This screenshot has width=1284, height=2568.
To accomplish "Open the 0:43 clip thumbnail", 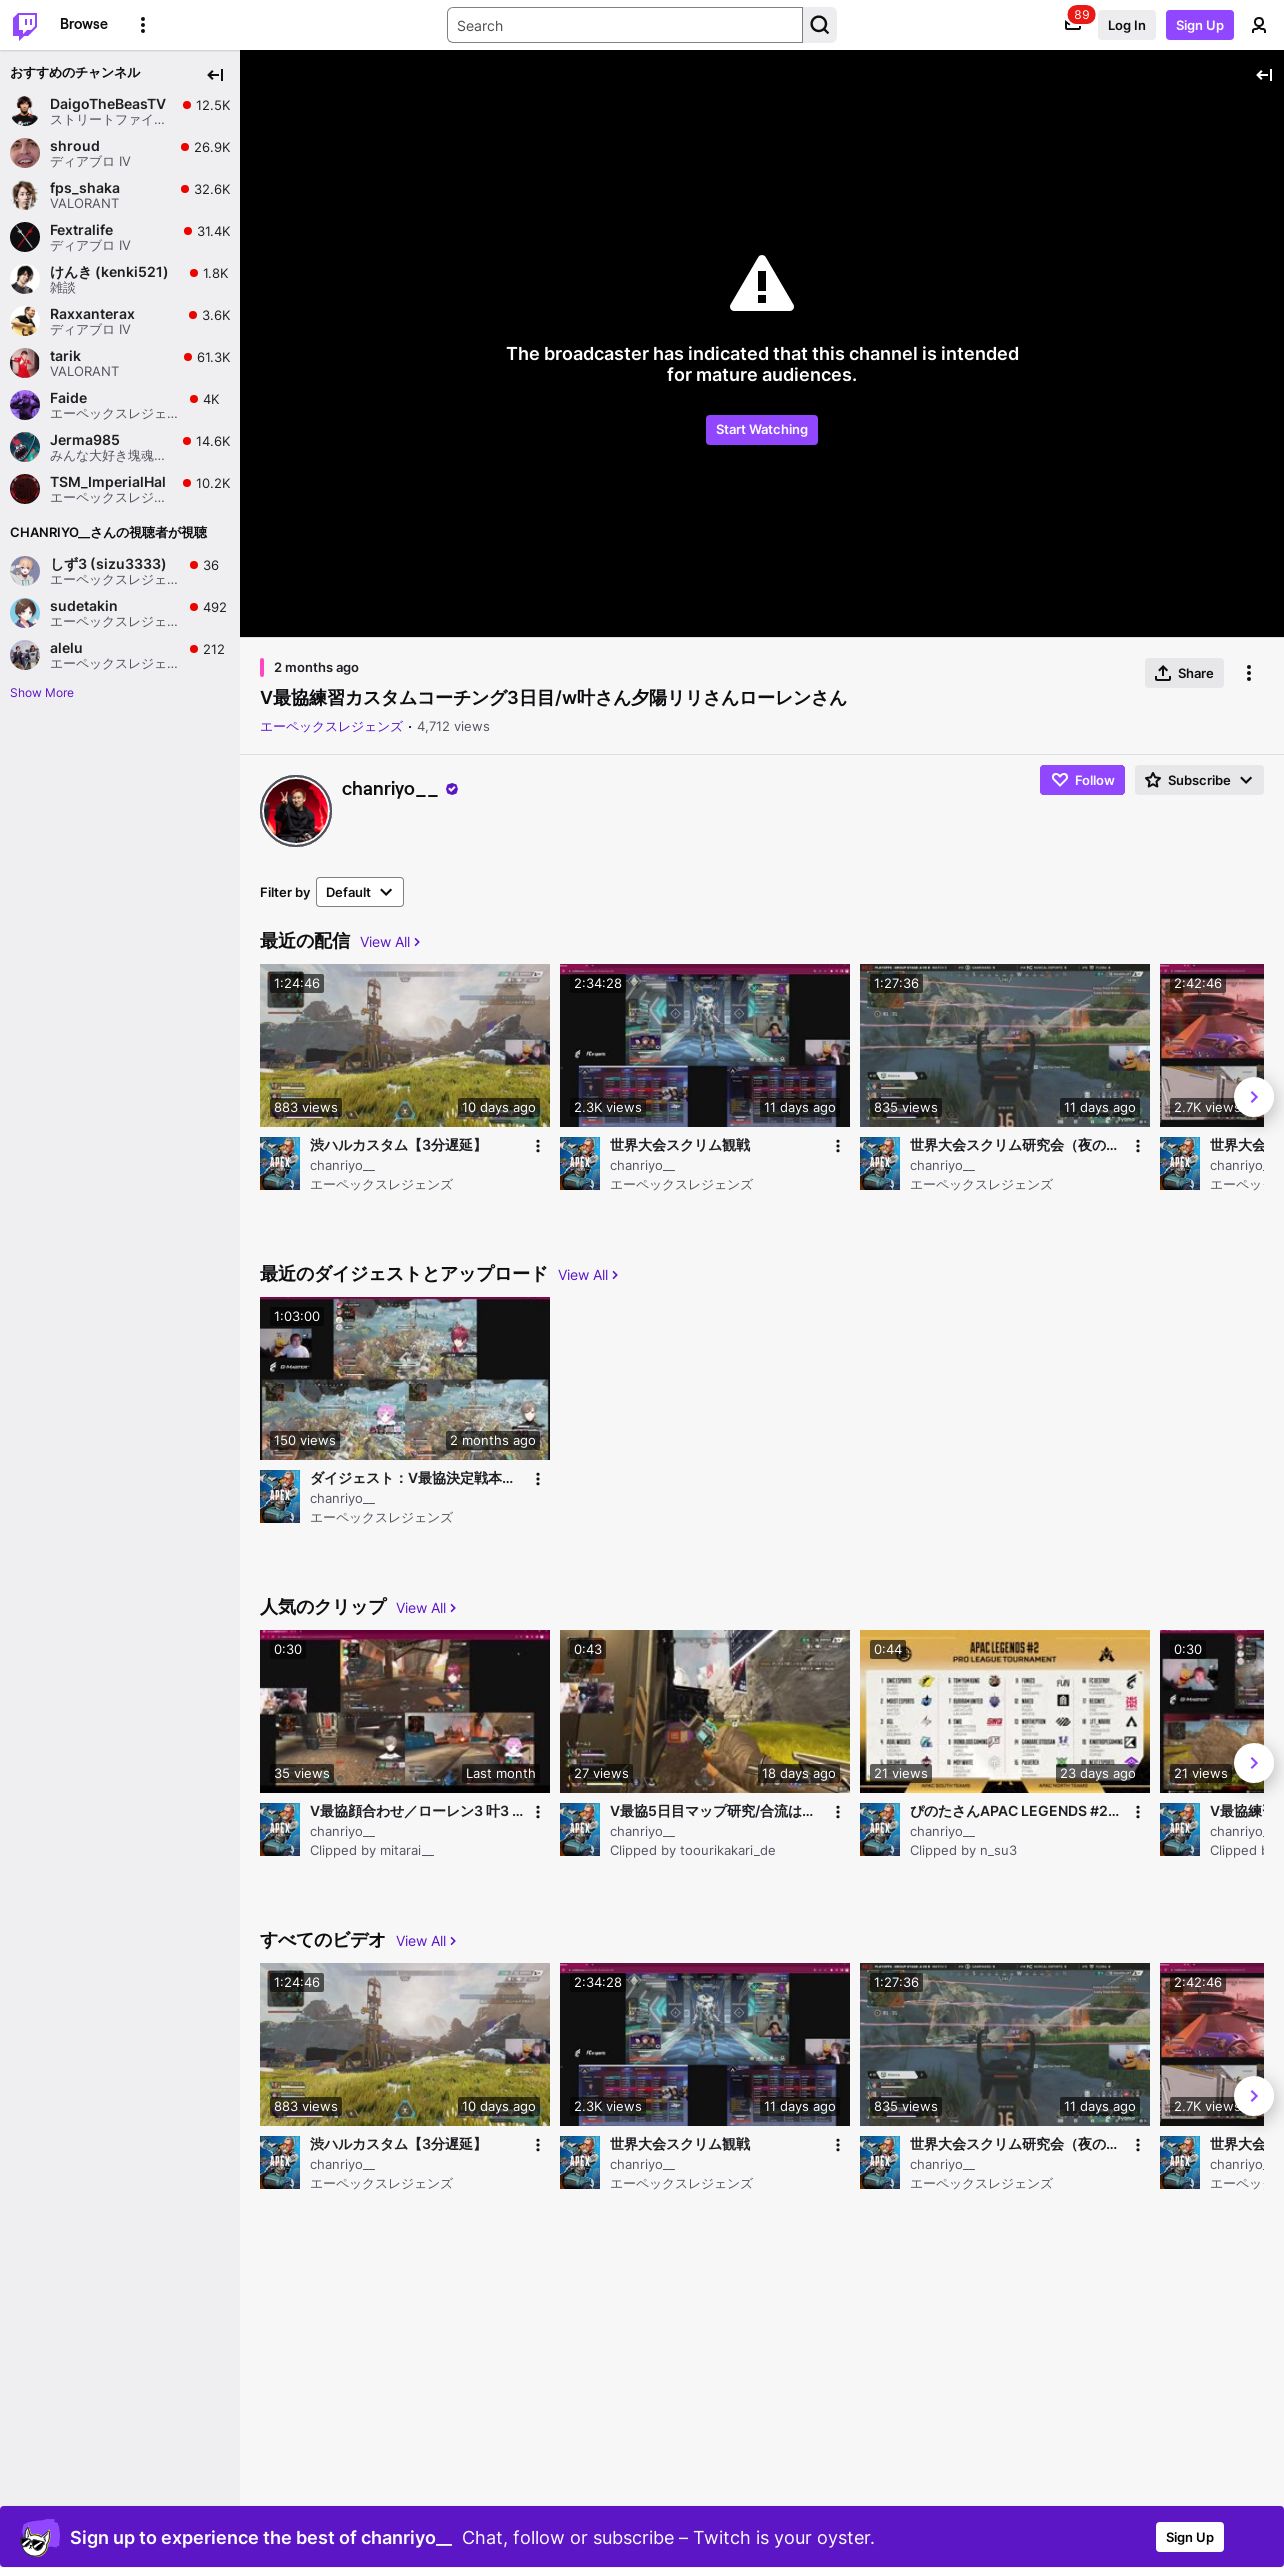I will (x=705, y=1712).
